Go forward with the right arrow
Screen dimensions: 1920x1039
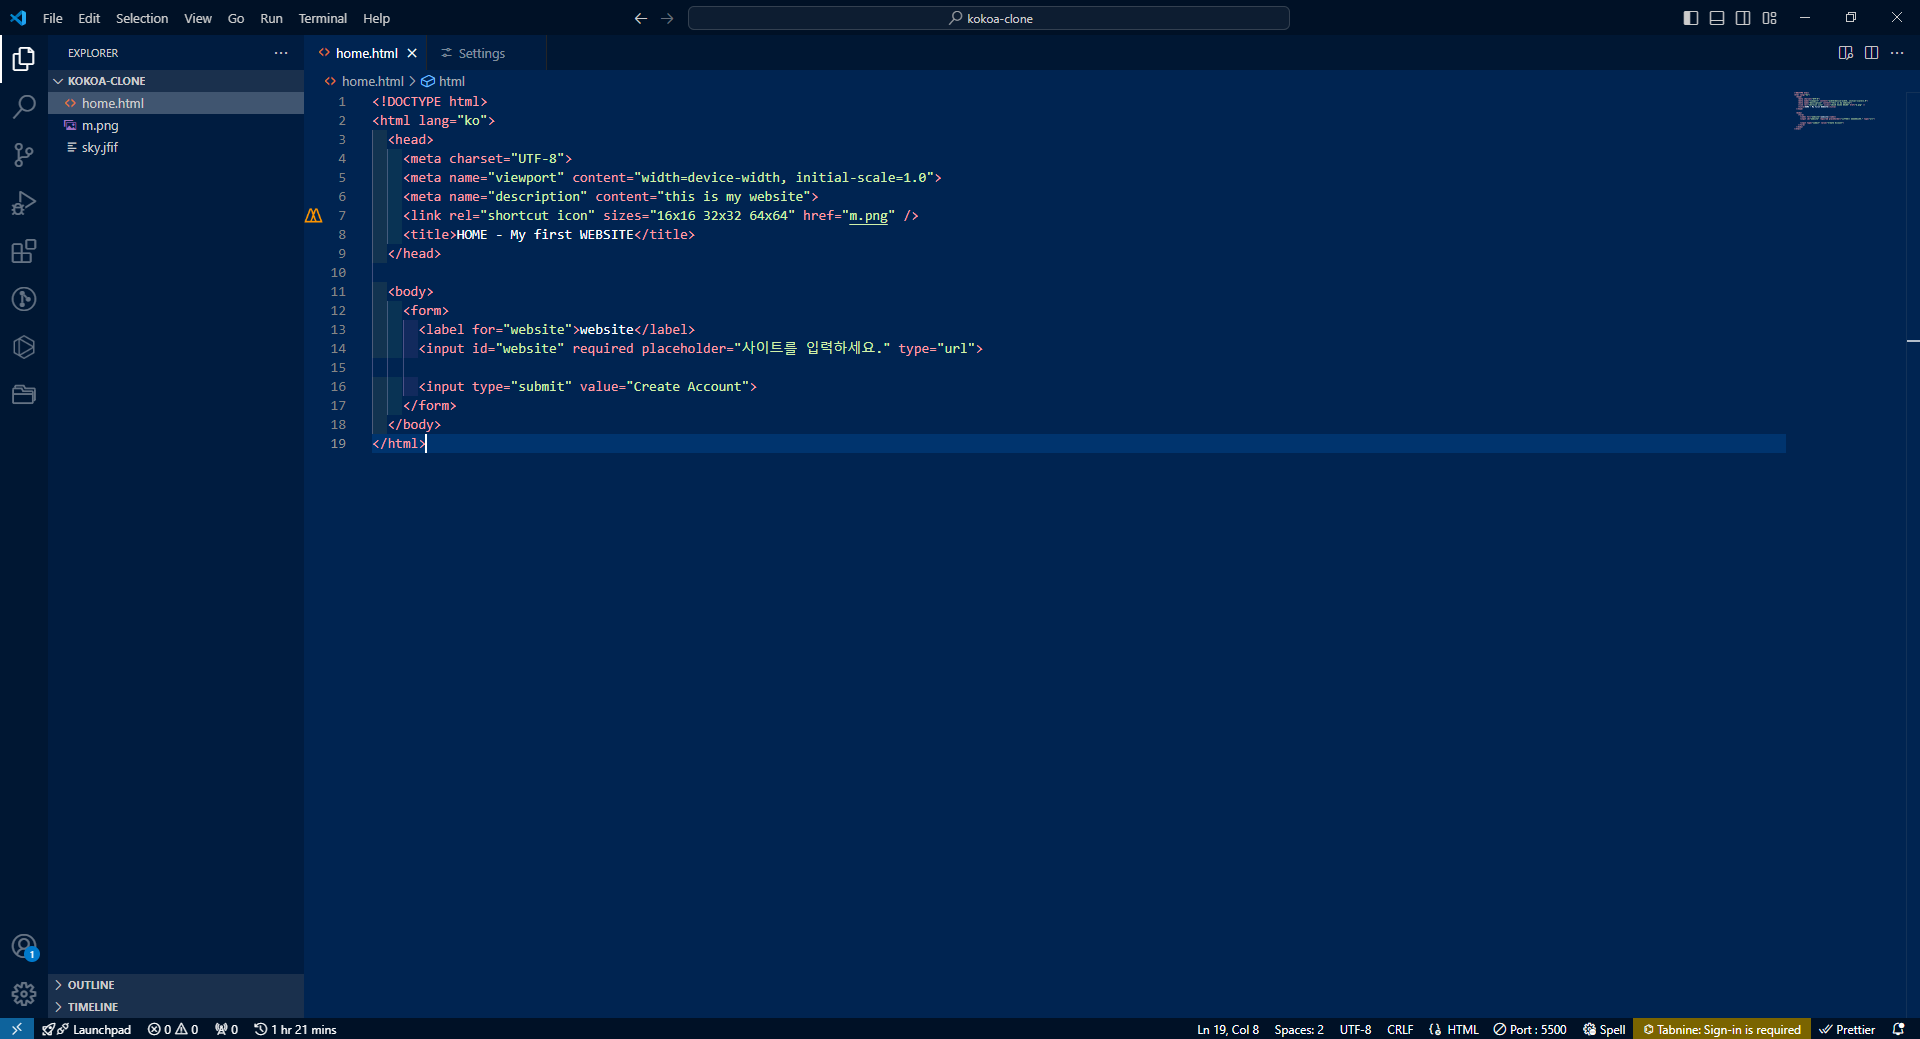point(667,18)
